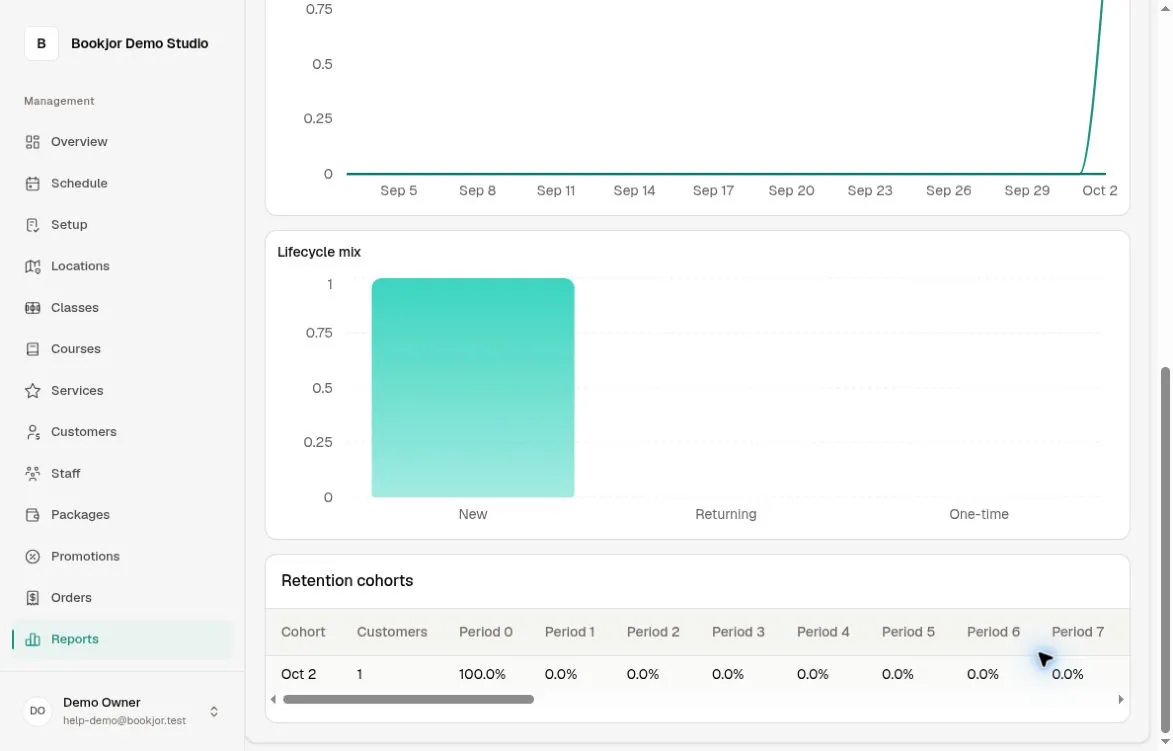Viewport: 1173px width, 751px height.
Task: Click the Orders receipt icon
Action: [32, 598]
